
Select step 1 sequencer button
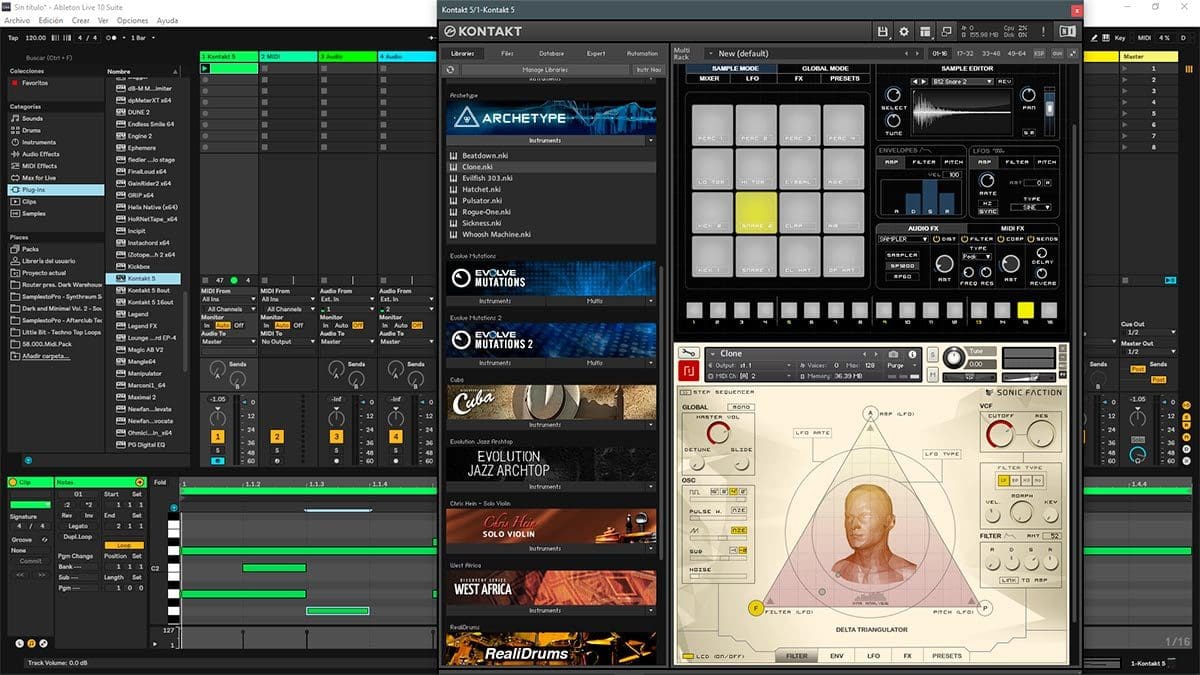tap(695, 309)
